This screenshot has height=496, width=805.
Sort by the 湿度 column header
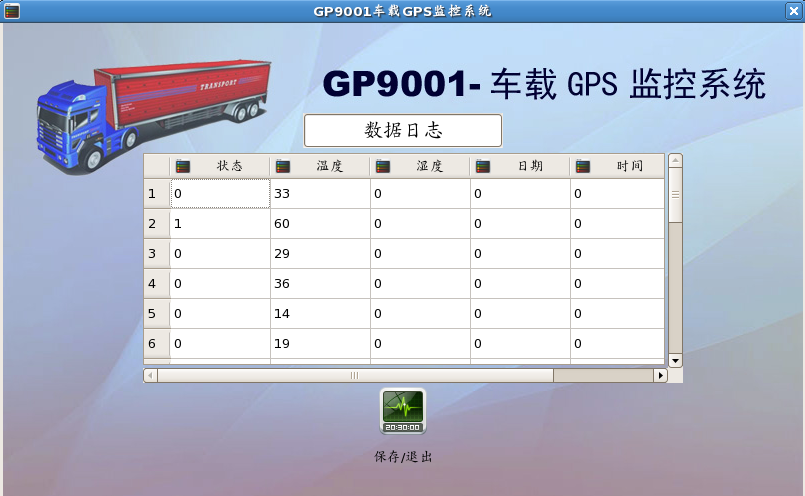pyautogui.click(x=420, y=166)
